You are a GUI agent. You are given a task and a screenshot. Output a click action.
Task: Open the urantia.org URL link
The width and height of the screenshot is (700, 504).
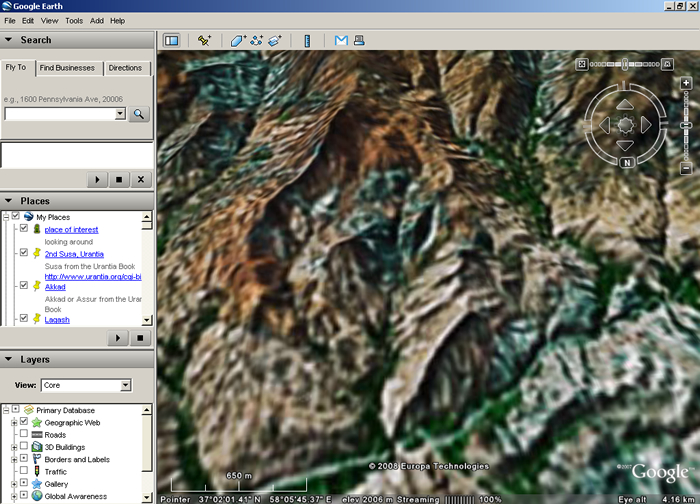point(93,277)
